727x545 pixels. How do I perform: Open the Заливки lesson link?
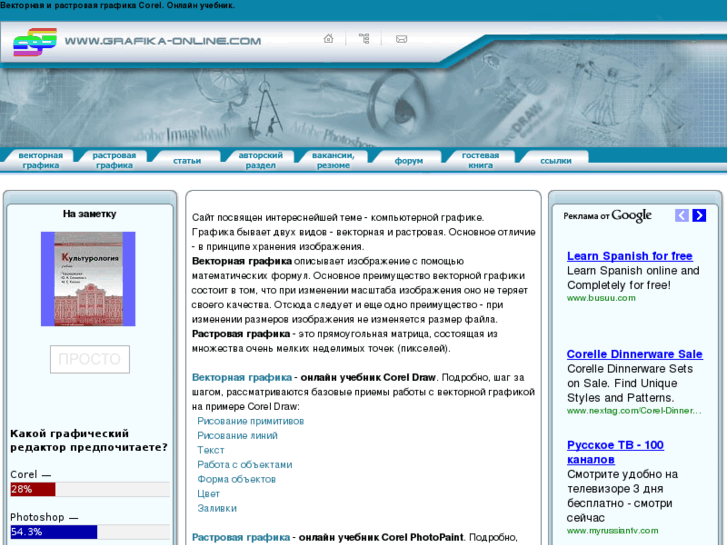[217, 508]
